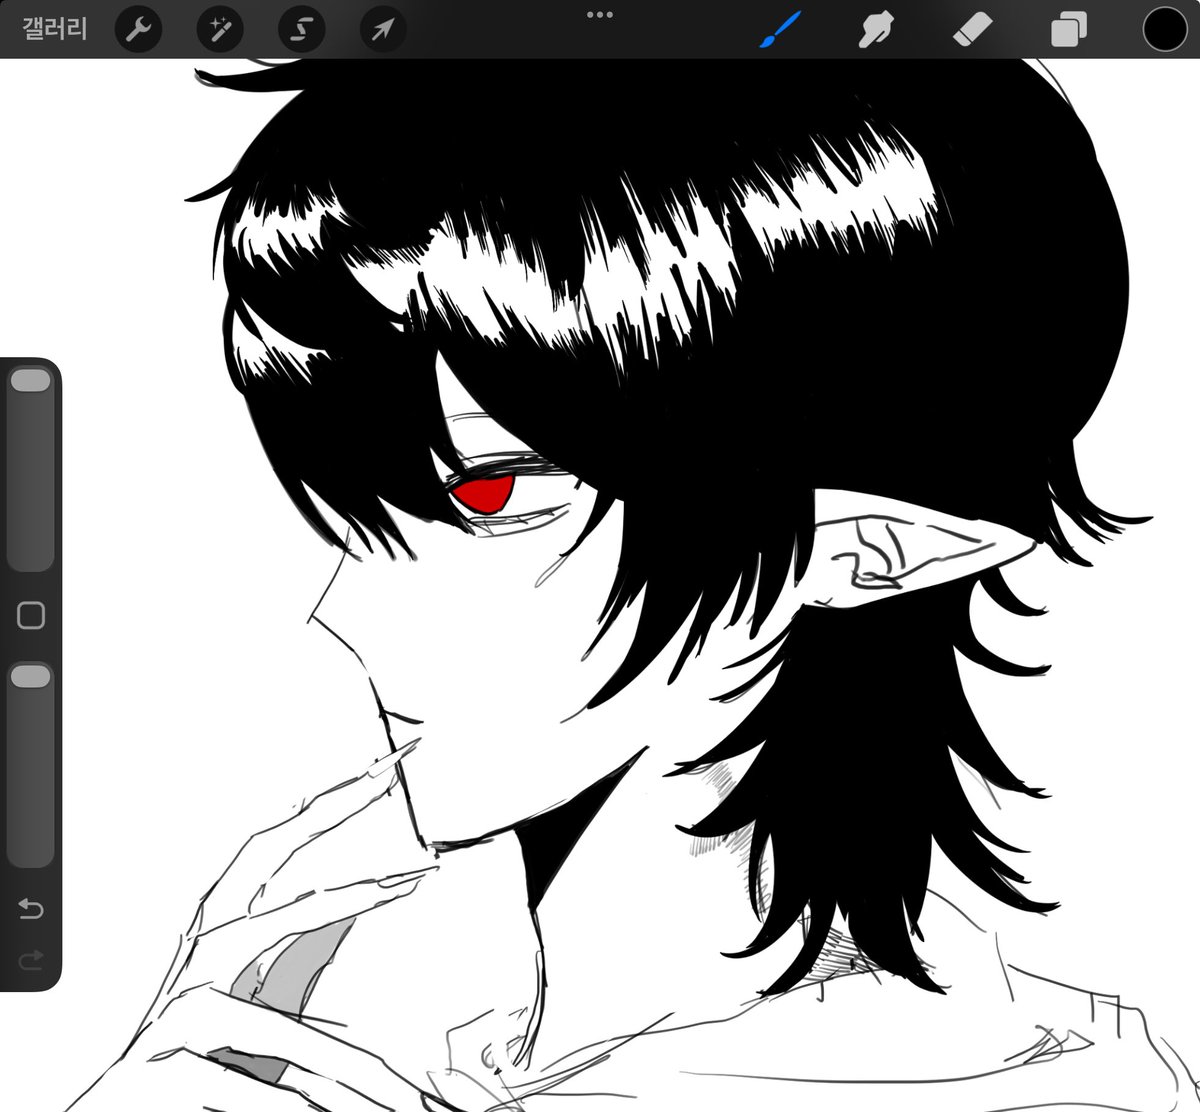Redo with the redo arrow in sidebar
The image size is (1200, 1112).
tap(31, 960)
